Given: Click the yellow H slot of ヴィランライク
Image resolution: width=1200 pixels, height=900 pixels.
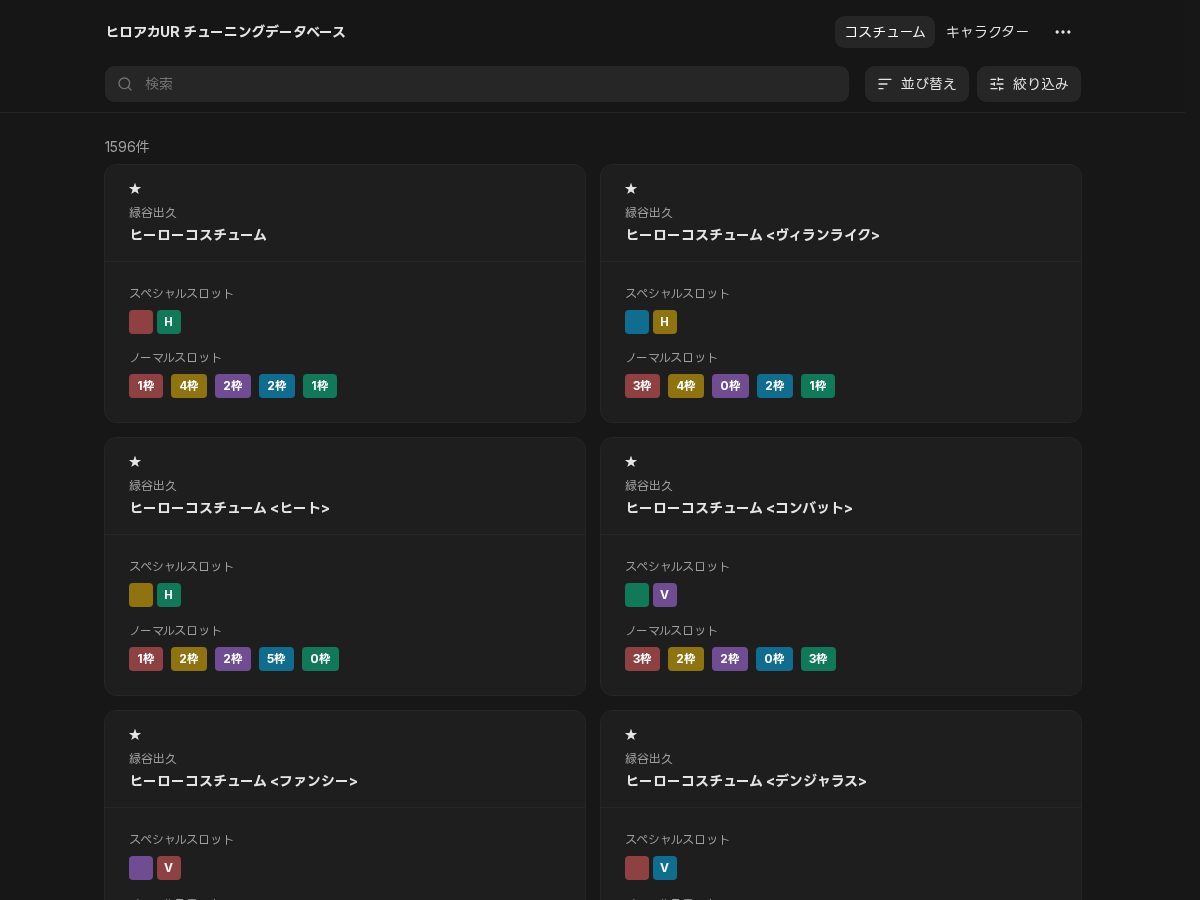Looking at the screenshot, I should pos(665,322).
